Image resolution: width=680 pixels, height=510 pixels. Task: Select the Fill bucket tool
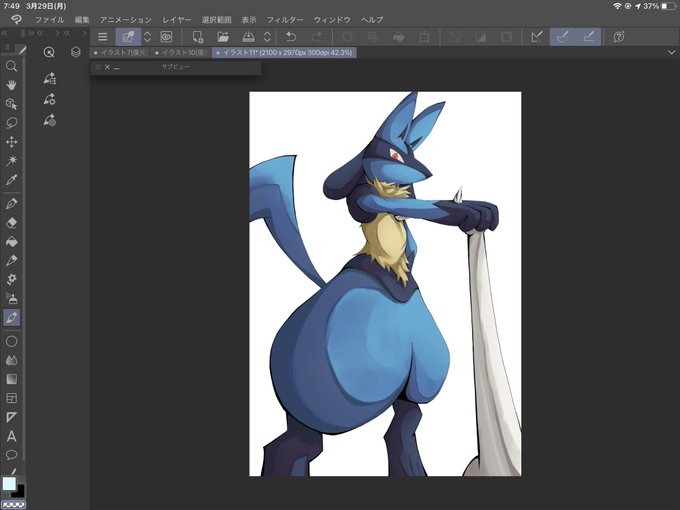(x=12, y=241)
